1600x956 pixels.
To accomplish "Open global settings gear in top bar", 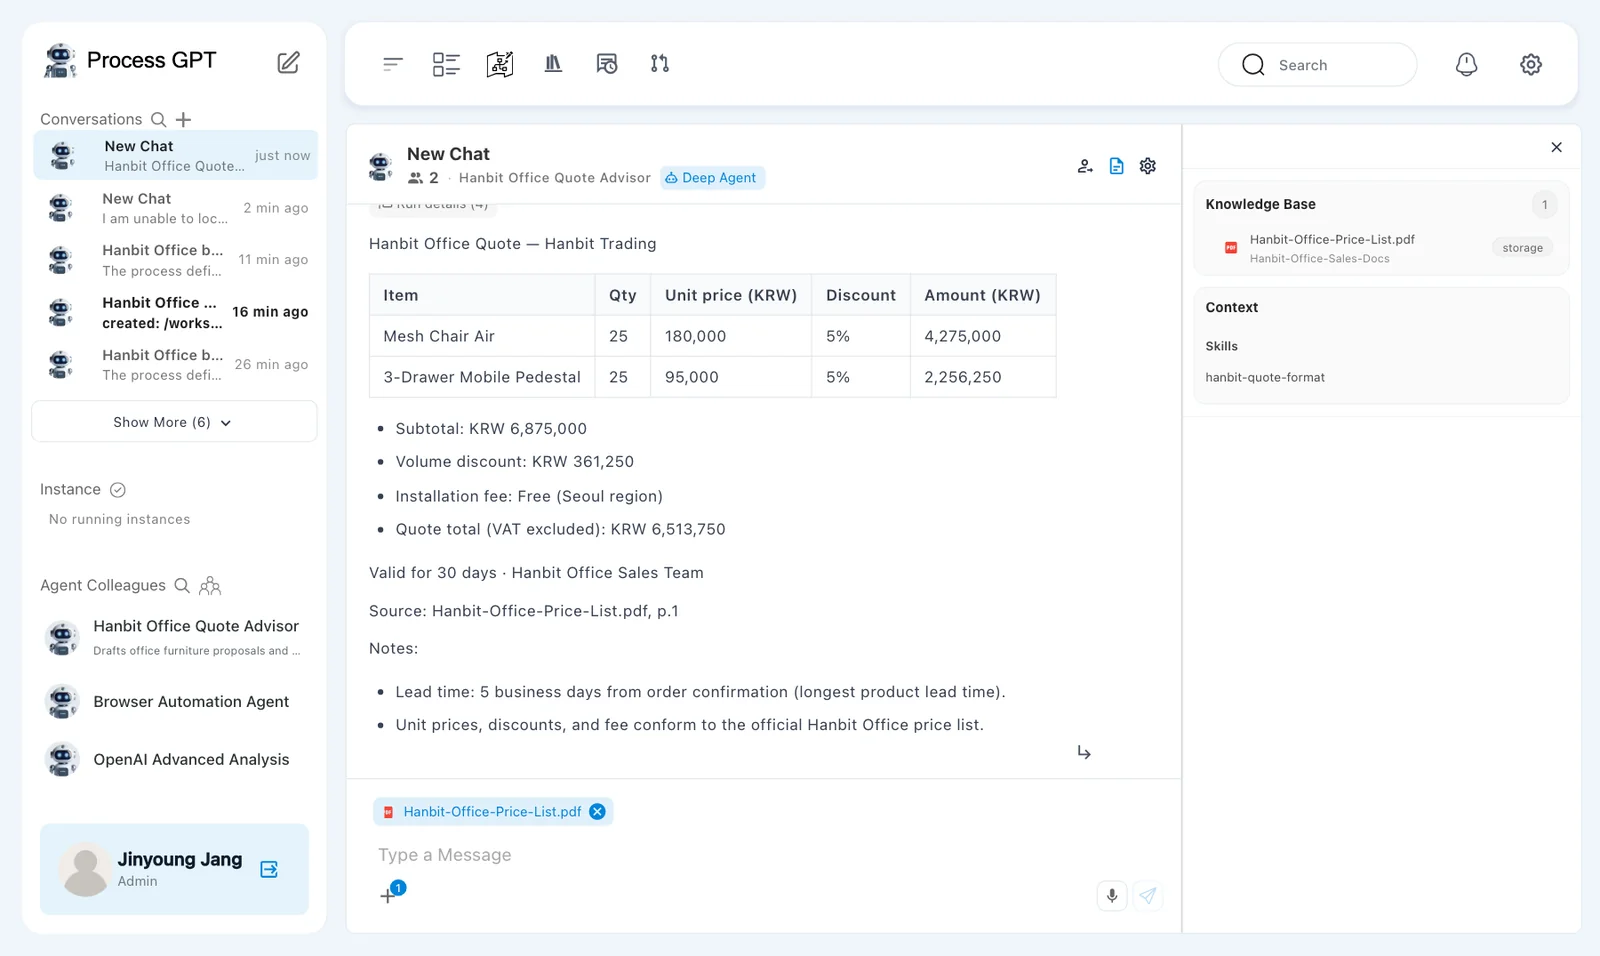I will (x=1531, y=65).
